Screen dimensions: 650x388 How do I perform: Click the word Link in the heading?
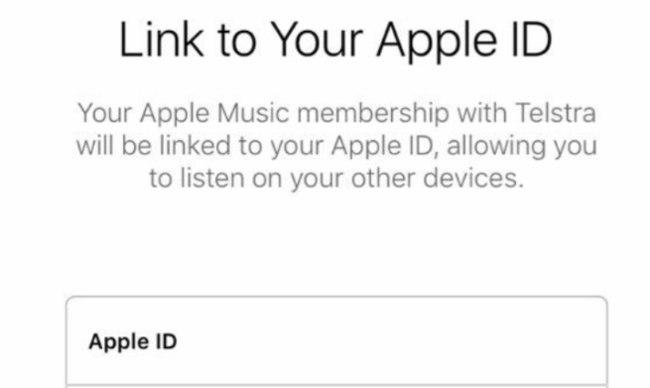(x=161, y=39)
